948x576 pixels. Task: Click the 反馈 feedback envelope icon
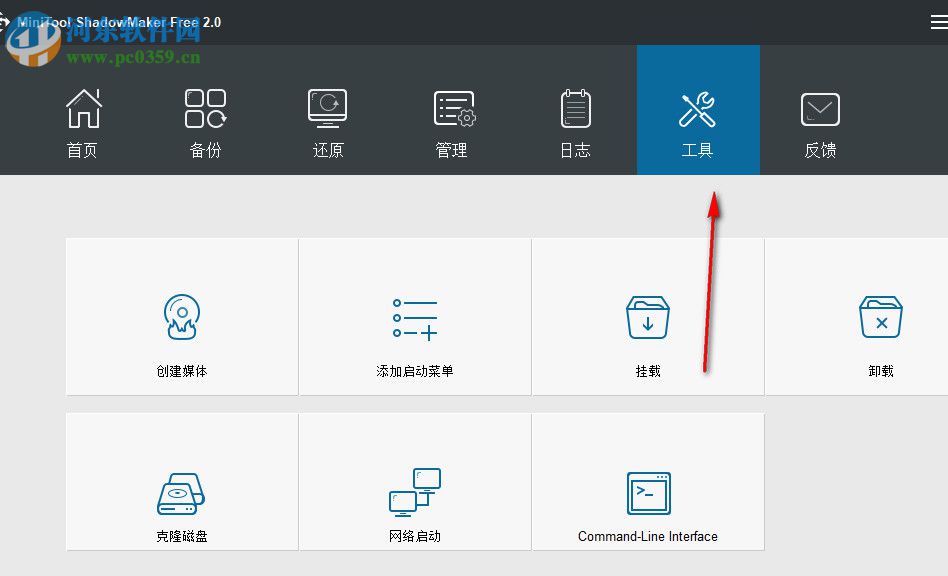point(820,108)
